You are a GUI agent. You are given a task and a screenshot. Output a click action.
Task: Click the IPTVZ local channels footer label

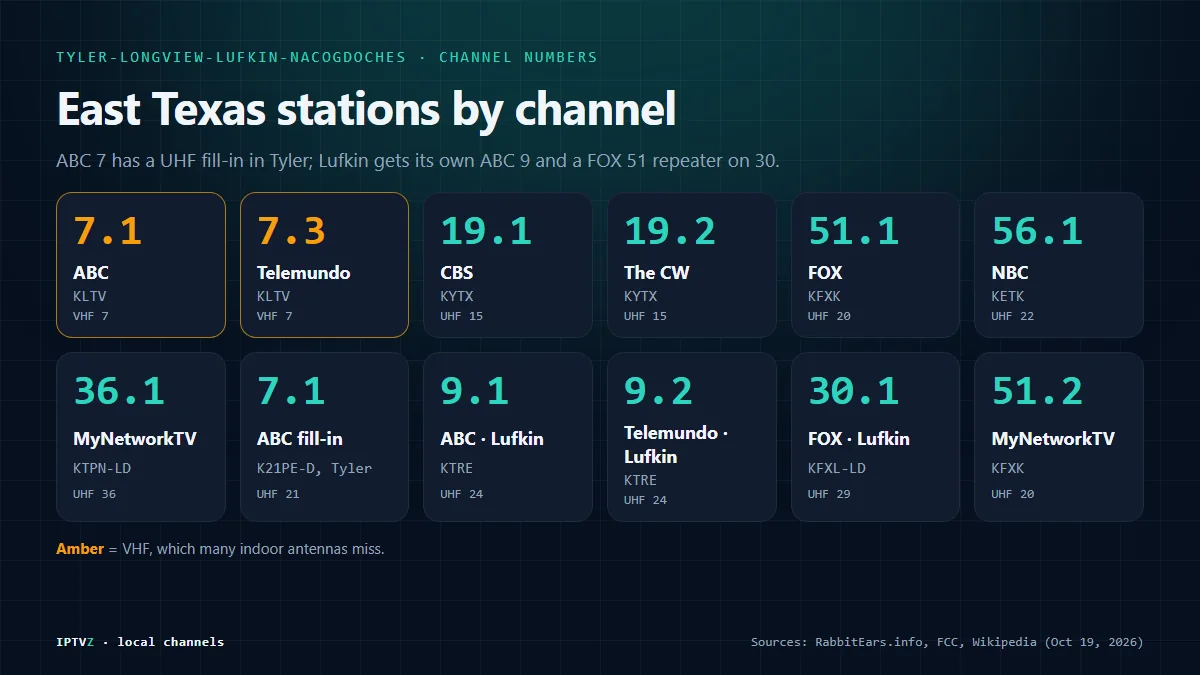coord(140,642)
